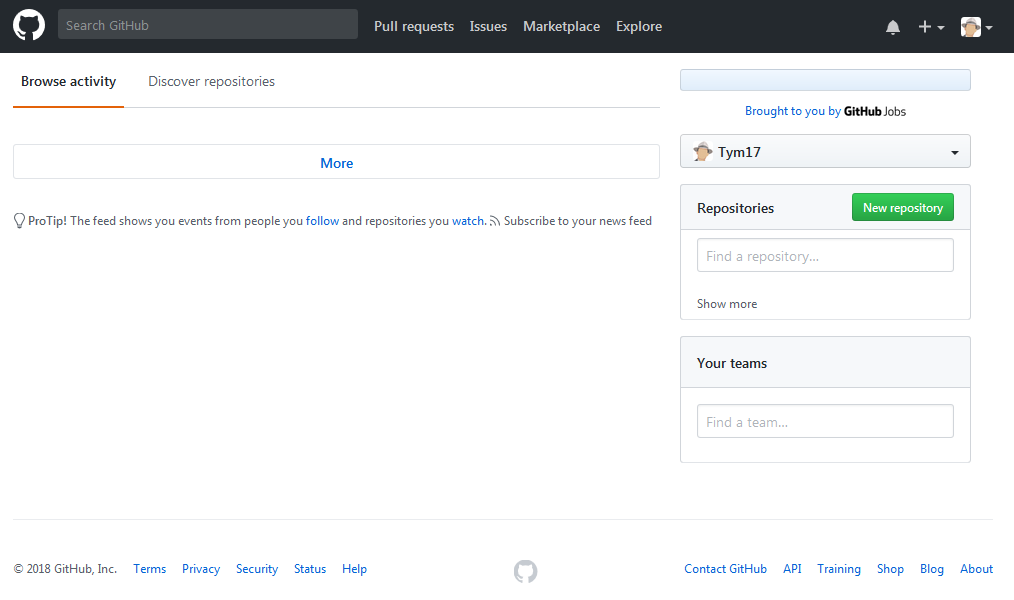Open the Training footer link
This screenshot has height=600, width=1014.
coord(839,569)
